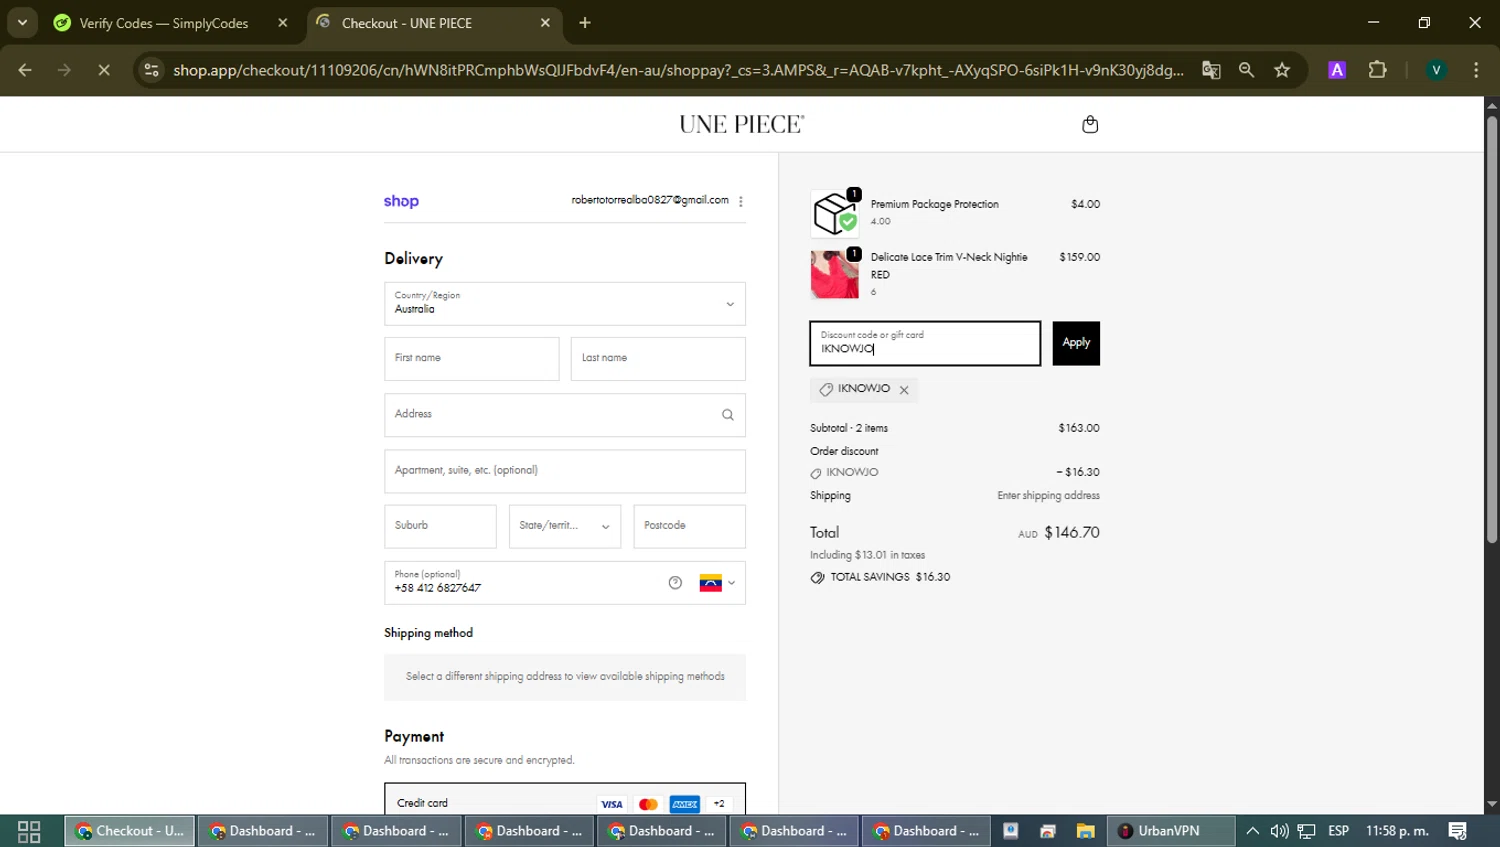Click the Apartment, suite optional field
The height and width of the screenshot is (847, 1500).
click(565, 471)
